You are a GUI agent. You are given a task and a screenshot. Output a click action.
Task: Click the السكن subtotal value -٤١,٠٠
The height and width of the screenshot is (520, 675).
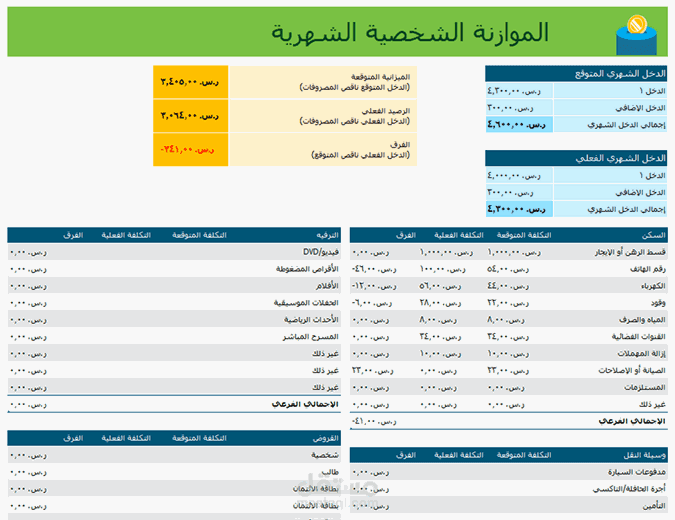point(374,421)
